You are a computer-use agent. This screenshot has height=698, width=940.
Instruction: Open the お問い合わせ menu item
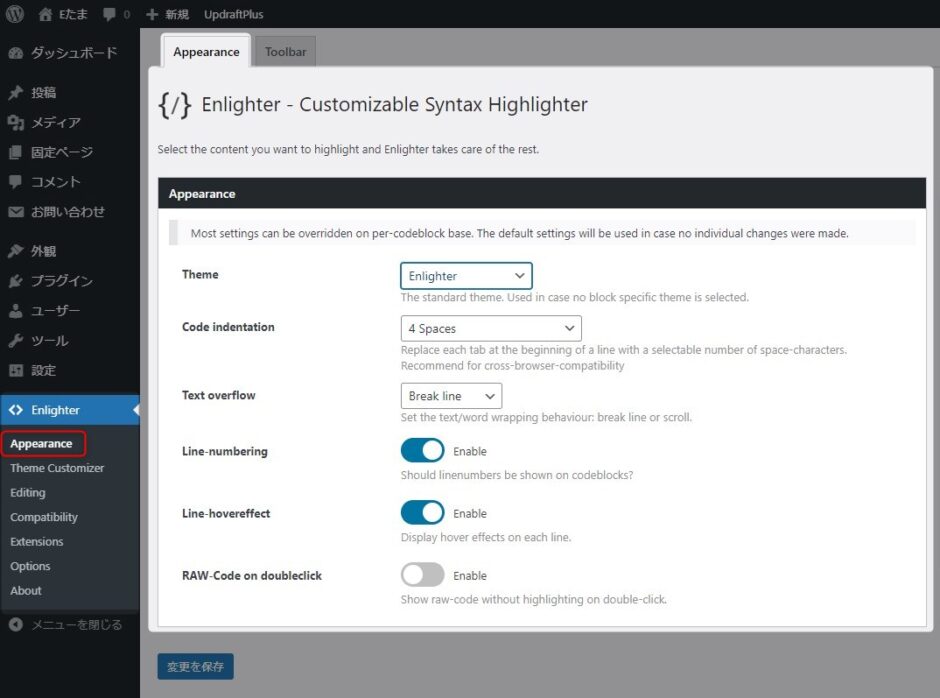pyautogui.click(x=70, y=212)
